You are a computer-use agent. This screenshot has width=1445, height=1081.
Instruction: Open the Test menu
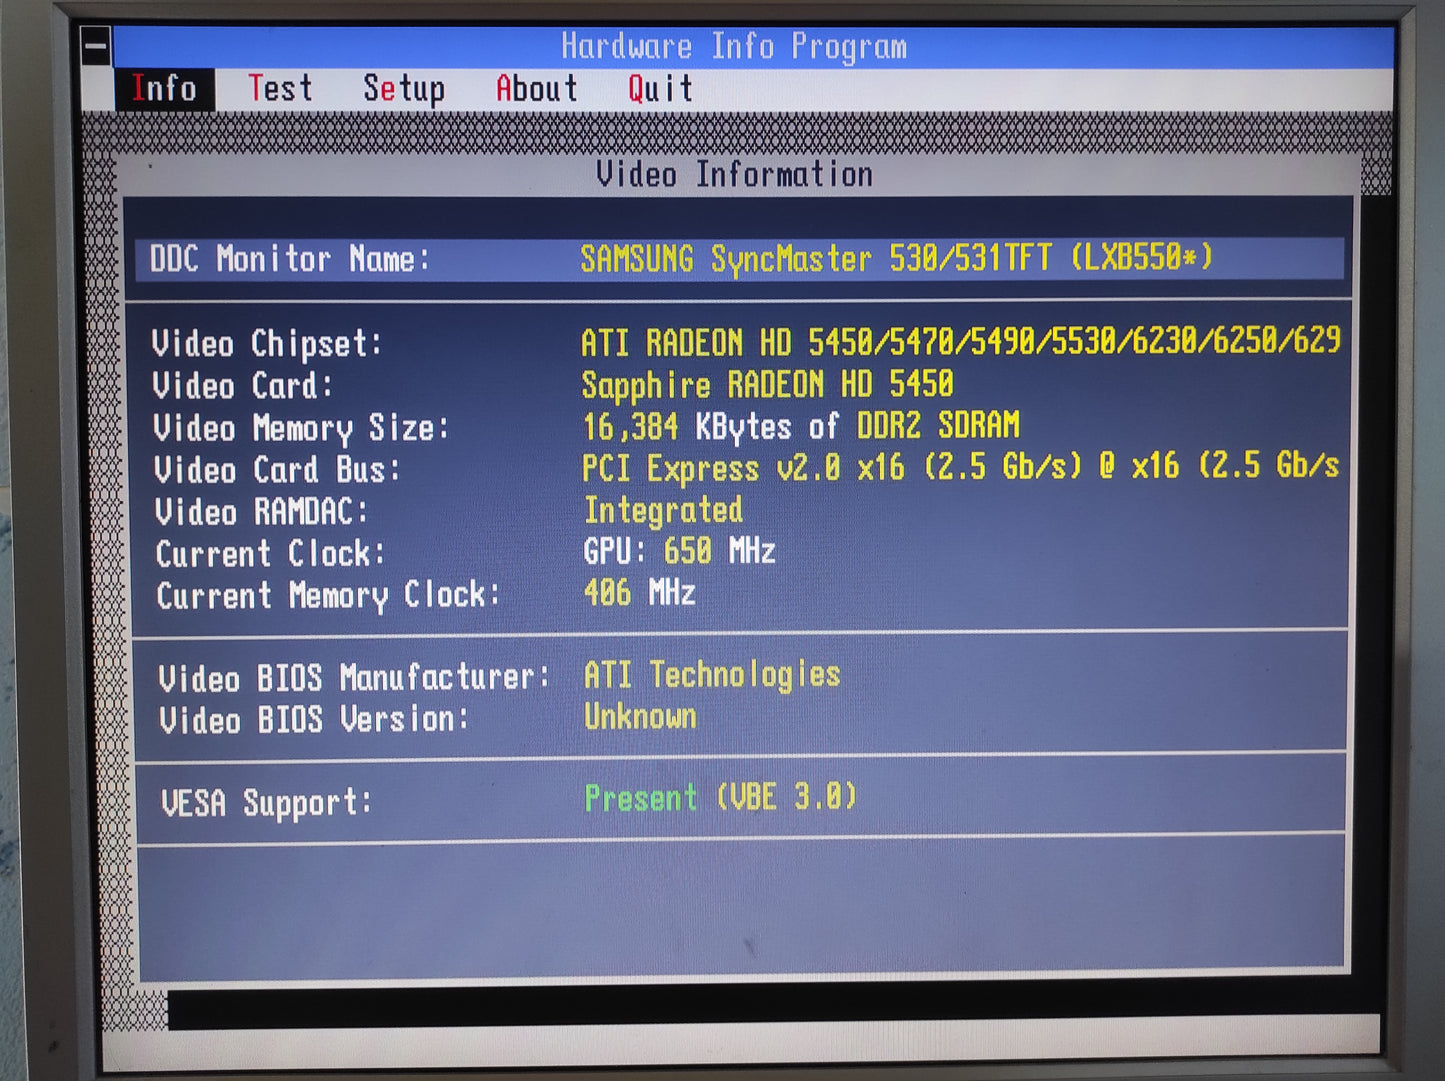pos(280,89)
